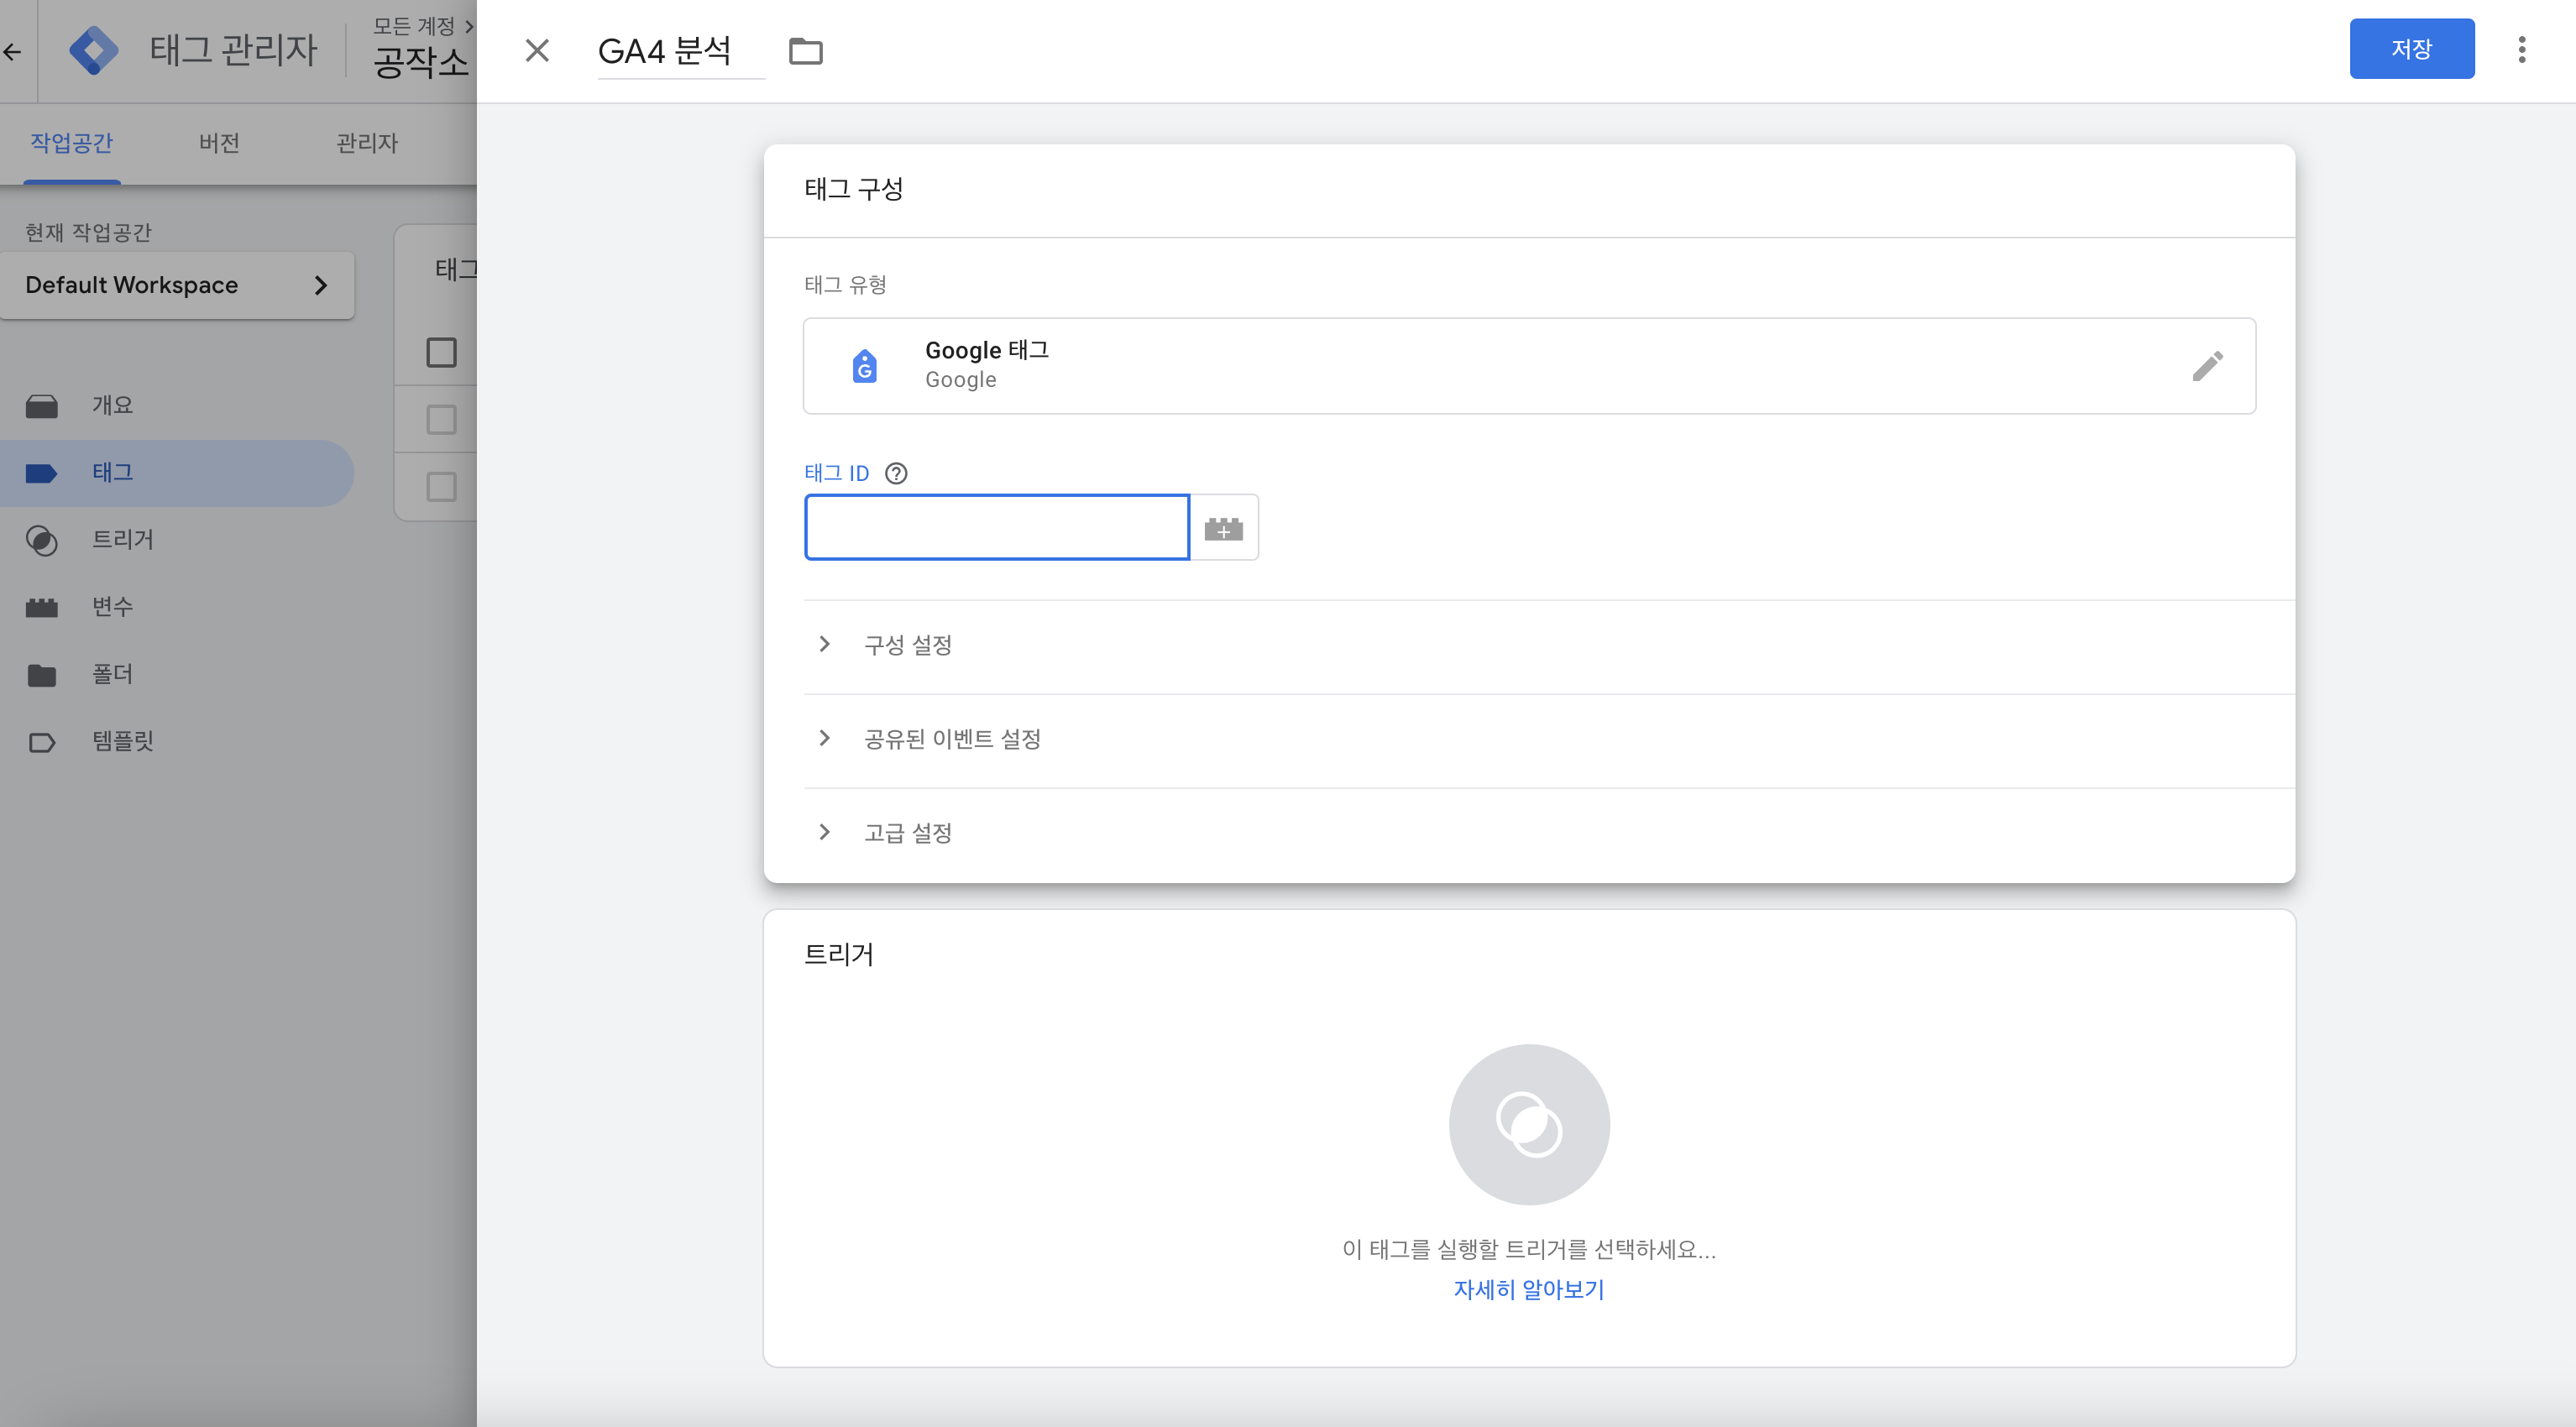2576x1427 pixels.
Task: Check the first tag row checkbox
Action: 441,419
